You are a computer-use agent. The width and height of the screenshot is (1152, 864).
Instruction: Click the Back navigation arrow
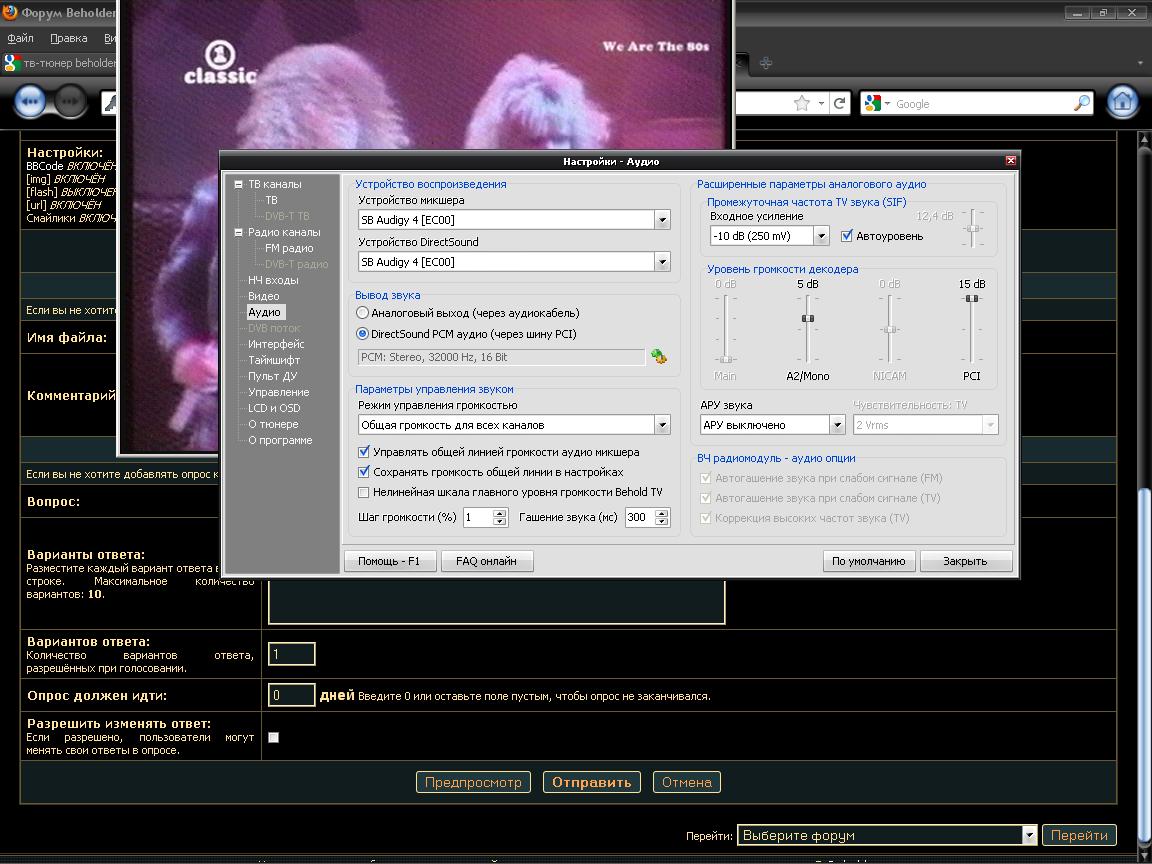(30, 101)
